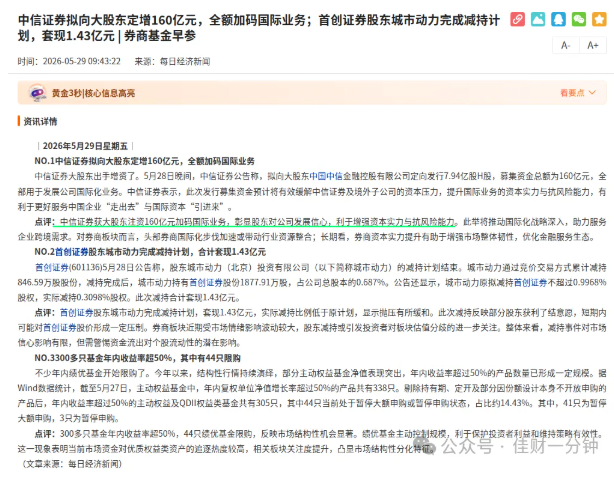
Task: Open 首创证券 link in 可能对首创证券股价
Action: (60, 327)
